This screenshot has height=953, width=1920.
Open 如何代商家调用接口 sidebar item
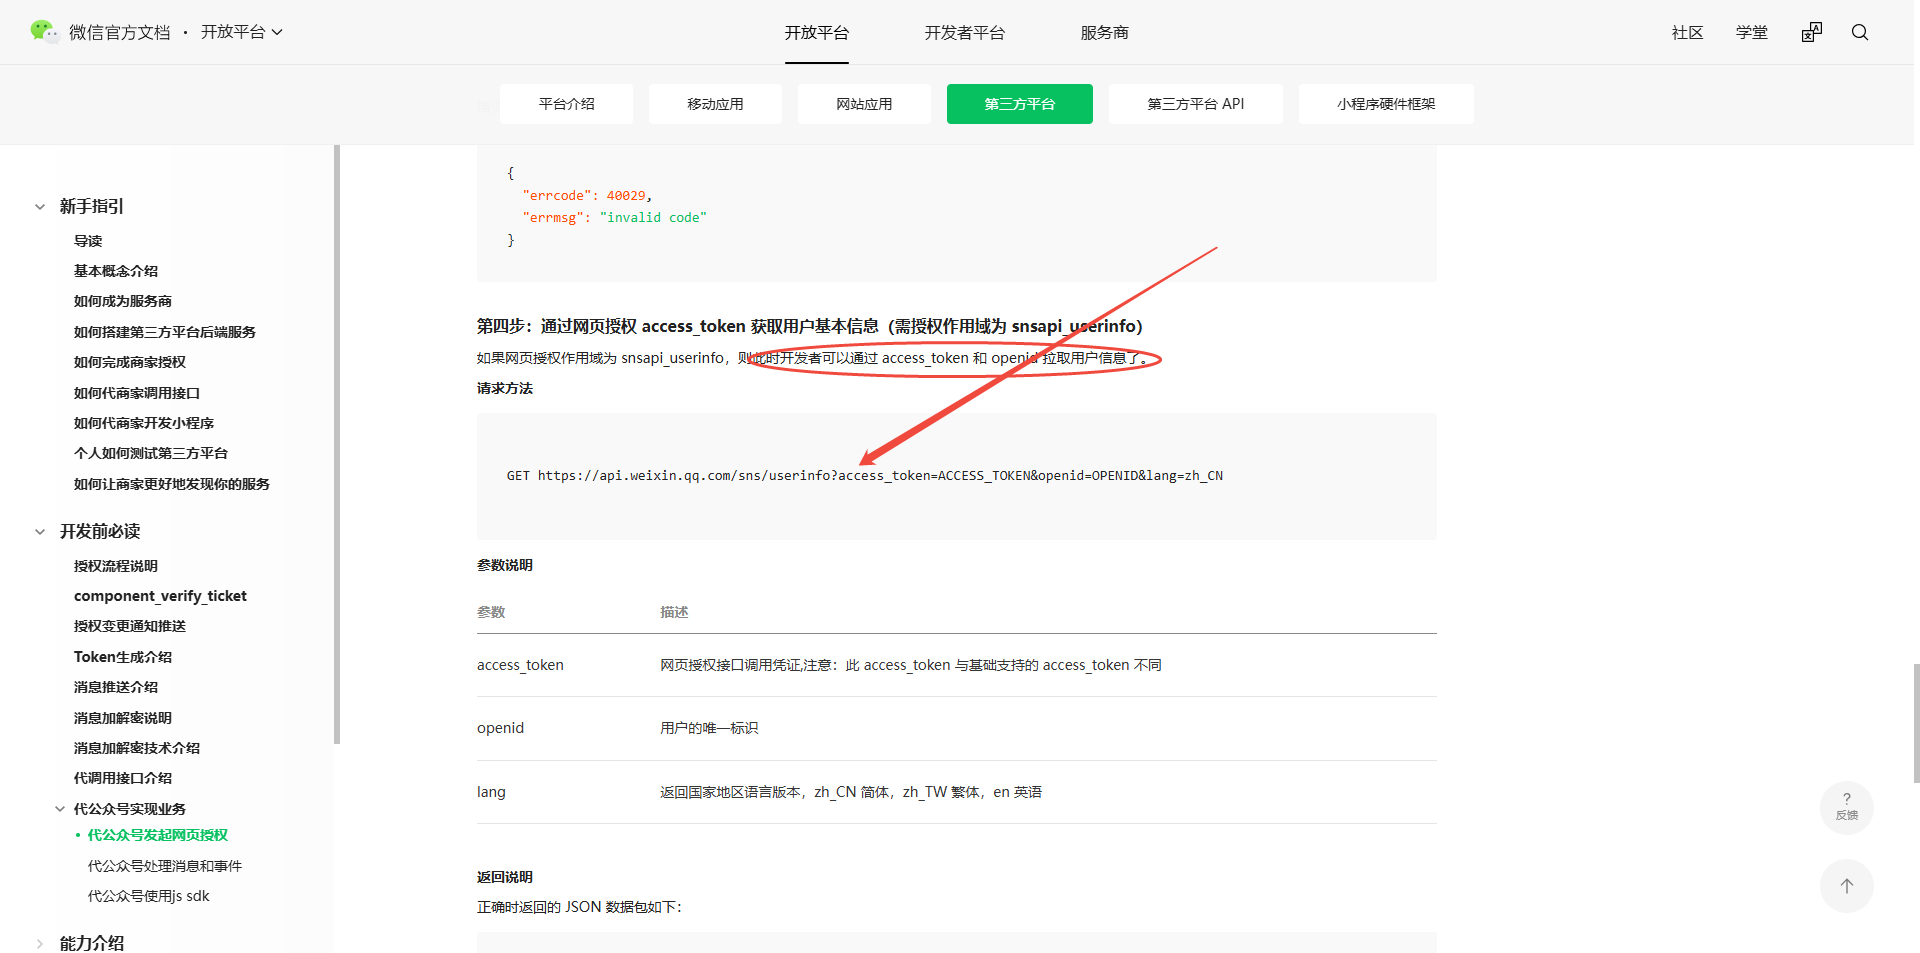pos(137,393)
